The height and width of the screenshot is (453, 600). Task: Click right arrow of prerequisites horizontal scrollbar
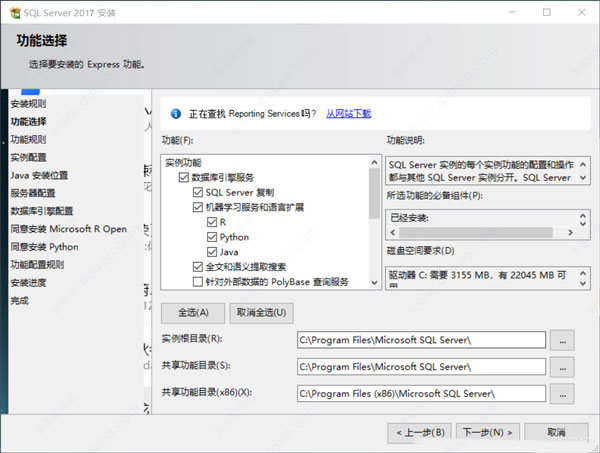click(x=570, y=232)
